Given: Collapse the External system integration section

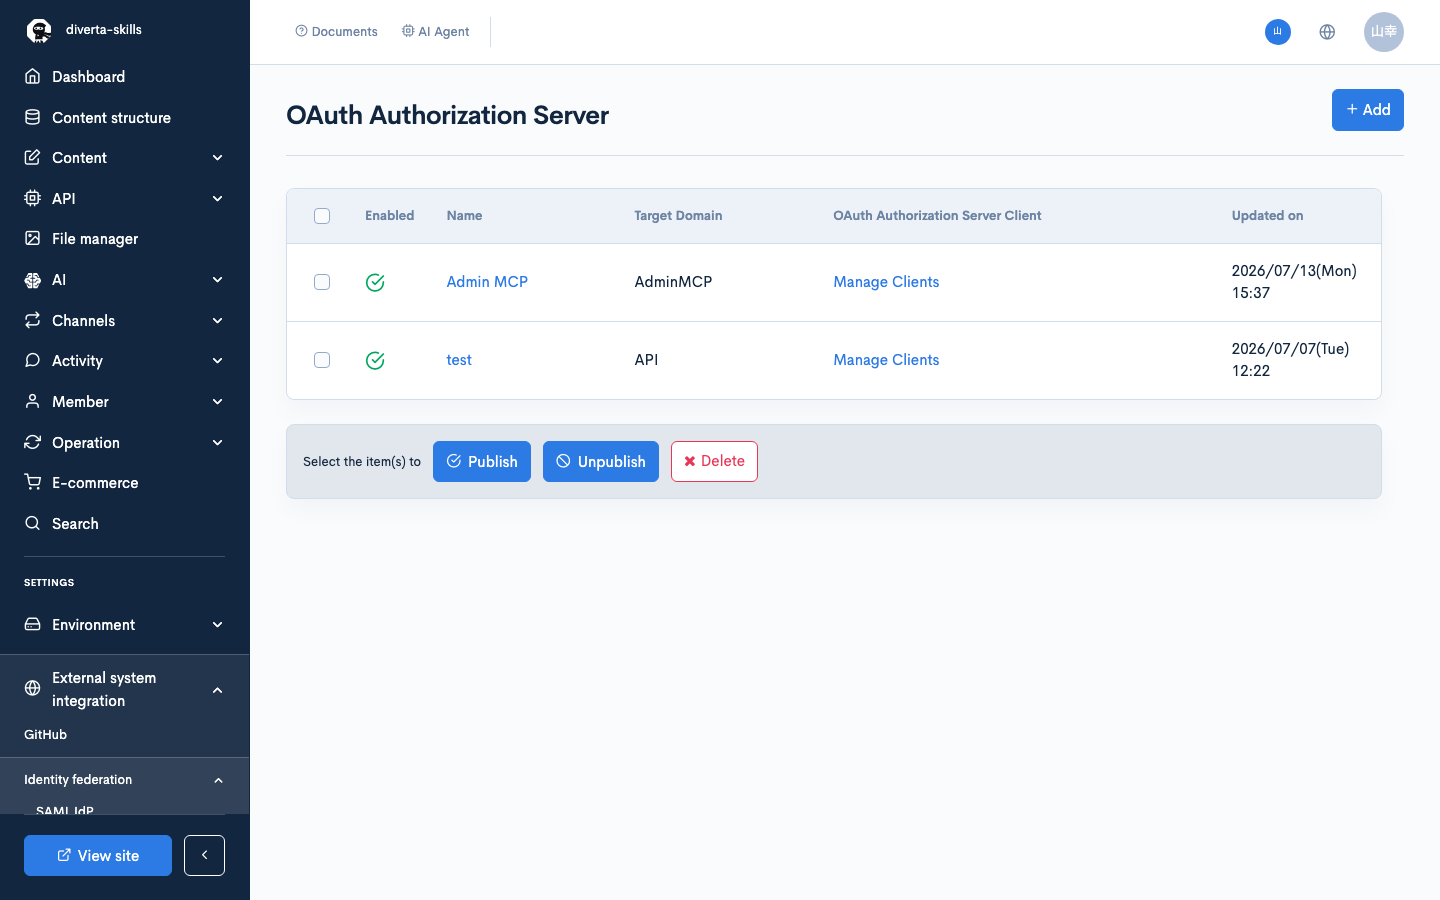Looking at the screenshot, I should pos(218,690).
